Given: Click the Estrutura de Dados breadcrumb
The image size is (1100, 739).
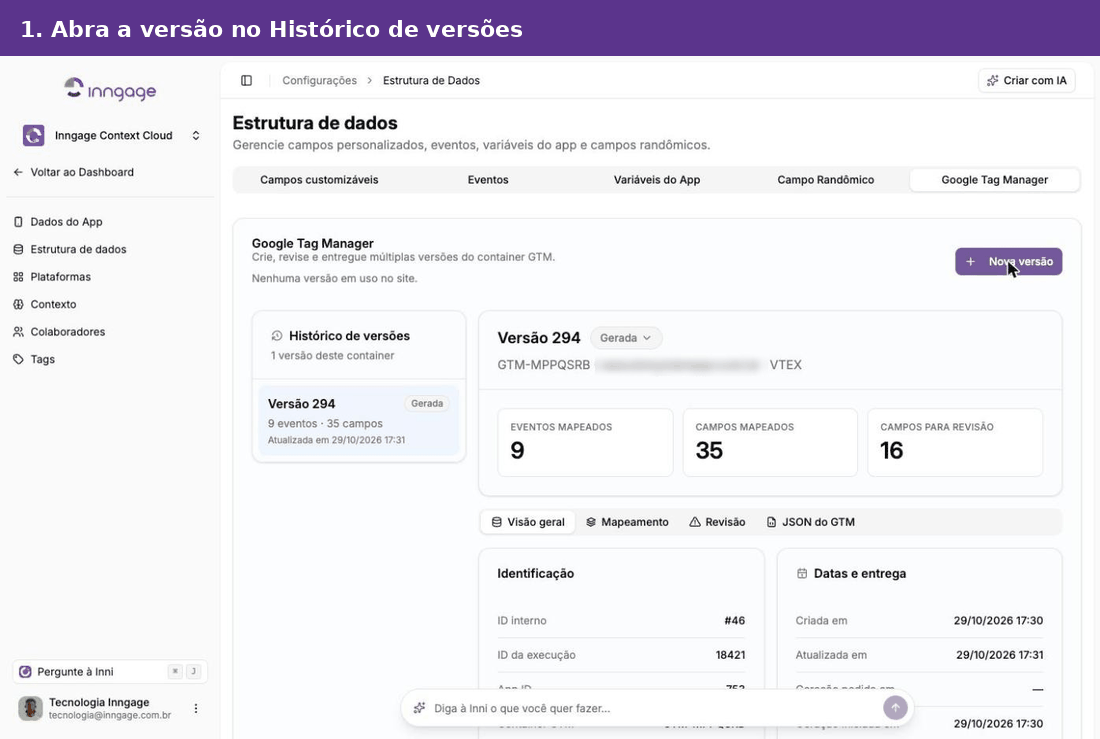Looking at the screenshot, I should 431,81.
